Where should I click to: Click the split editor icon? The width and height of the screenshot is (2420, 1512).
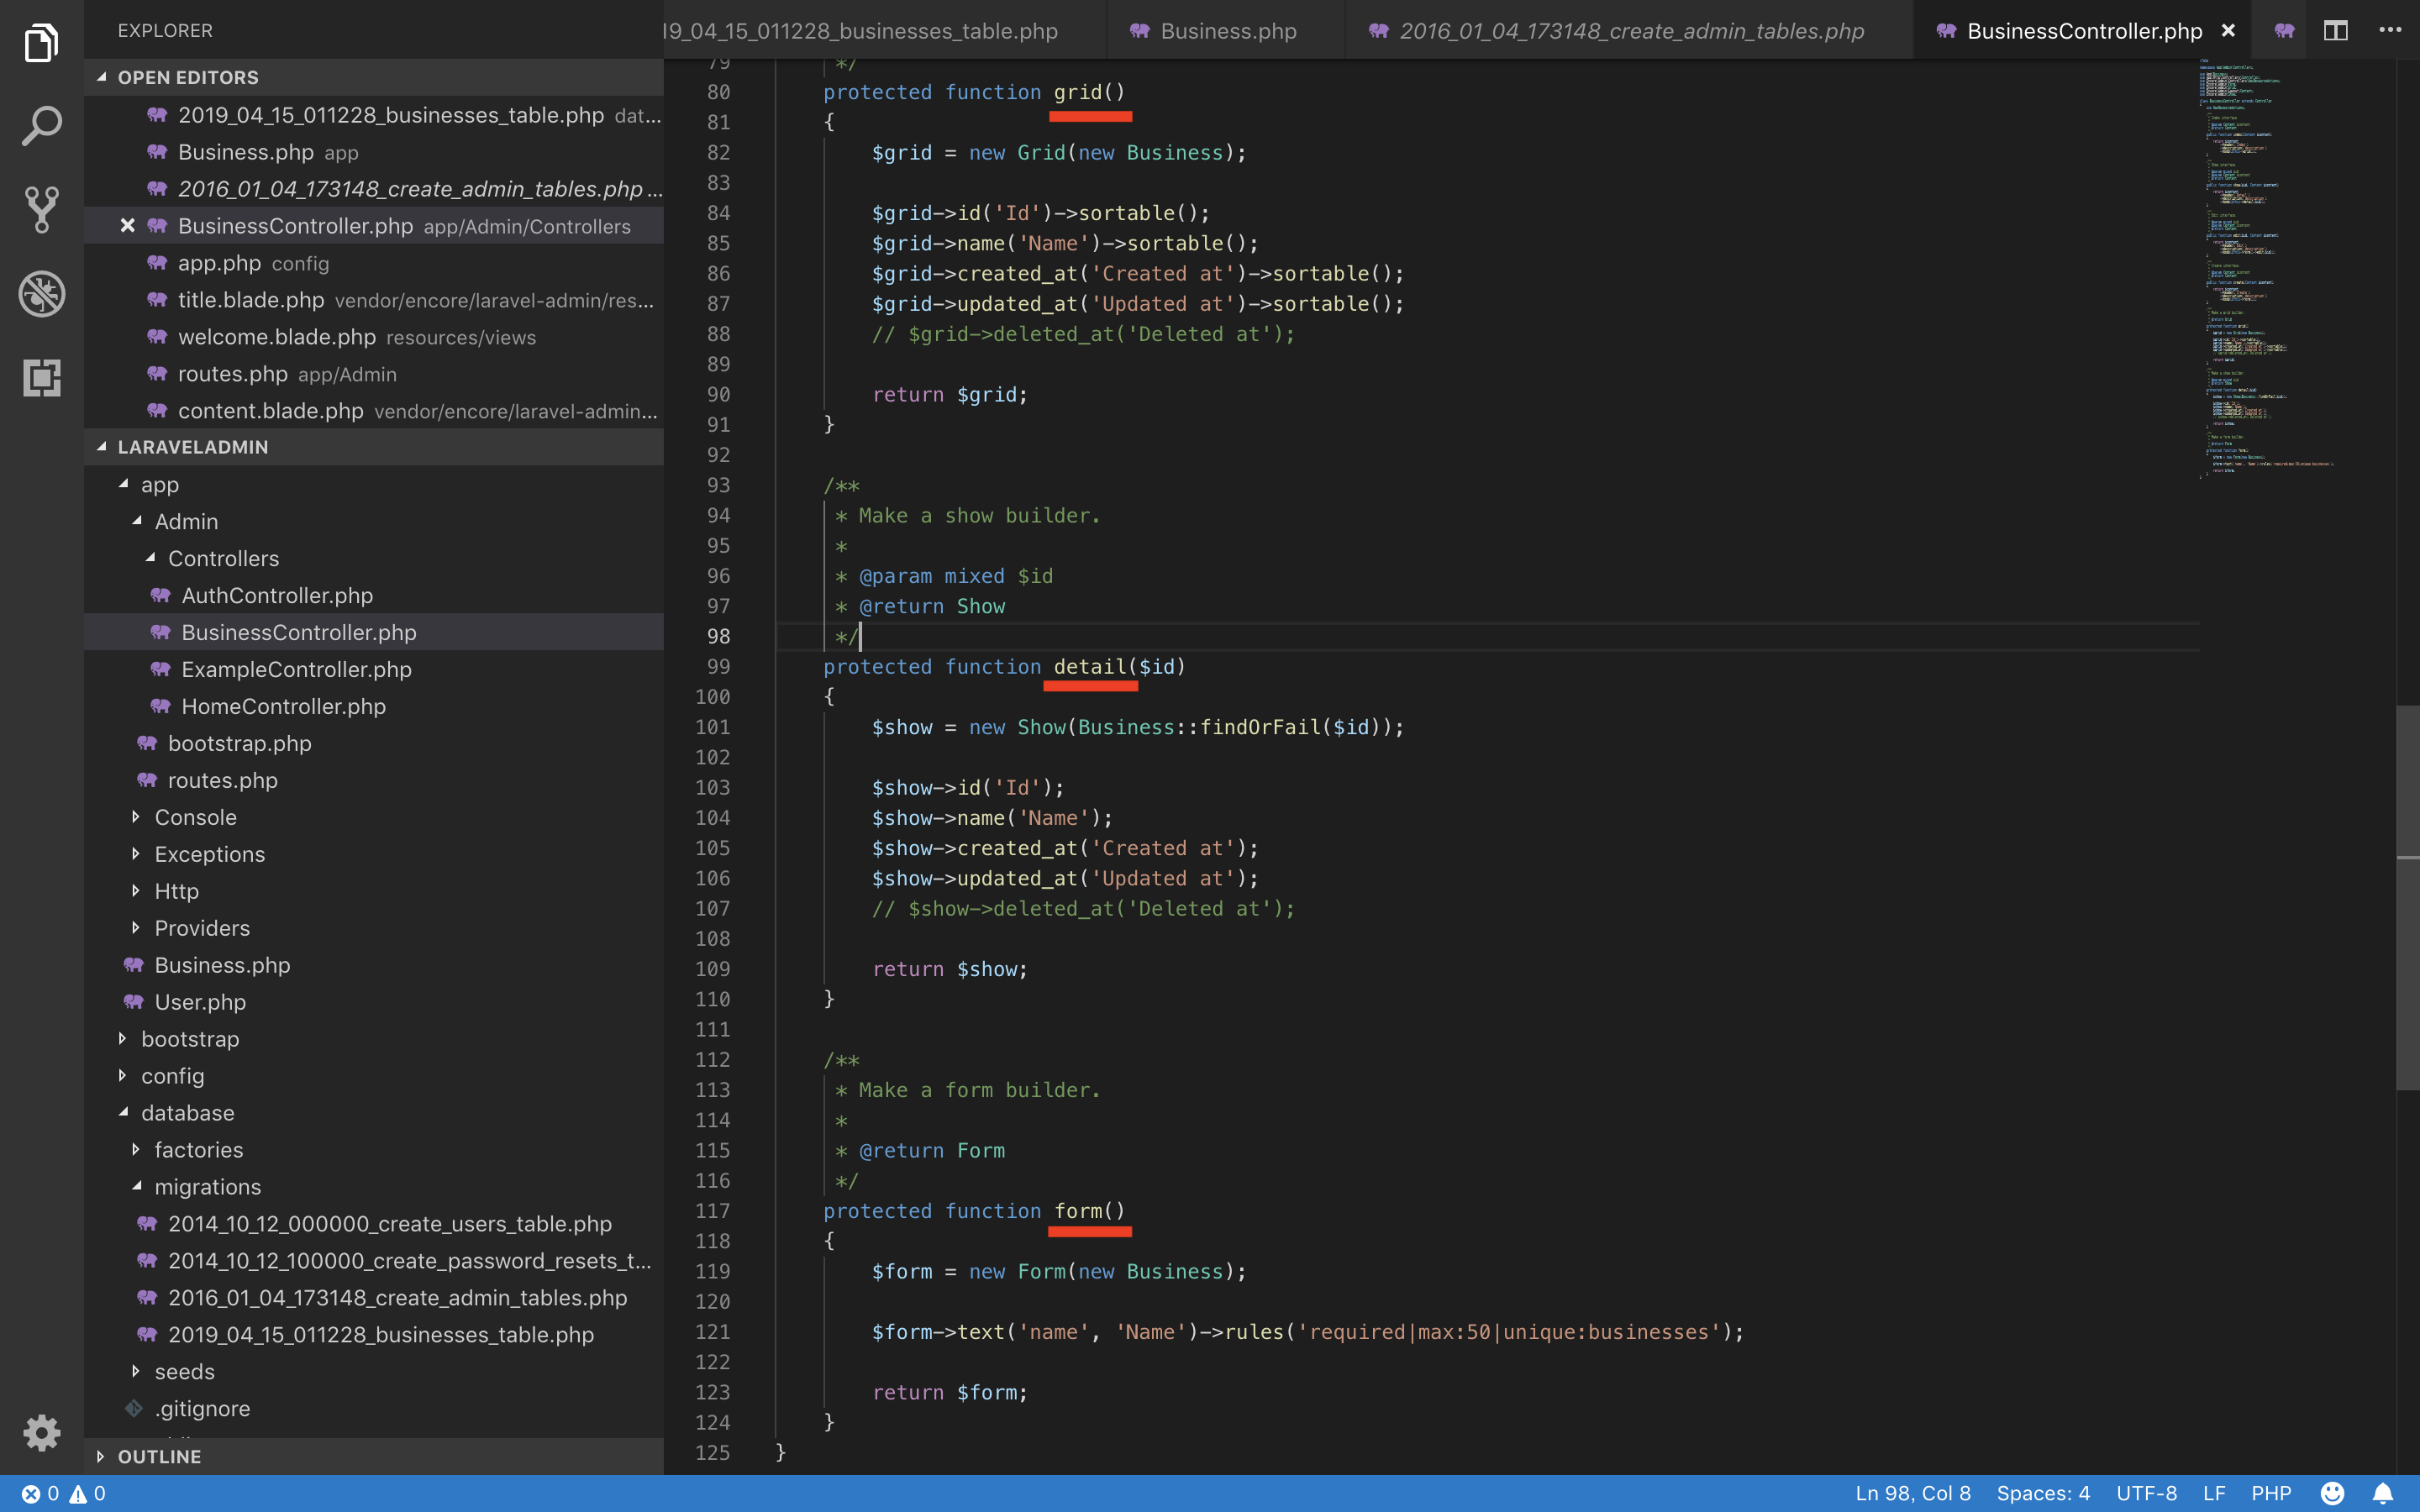[x=2335, y=31]
